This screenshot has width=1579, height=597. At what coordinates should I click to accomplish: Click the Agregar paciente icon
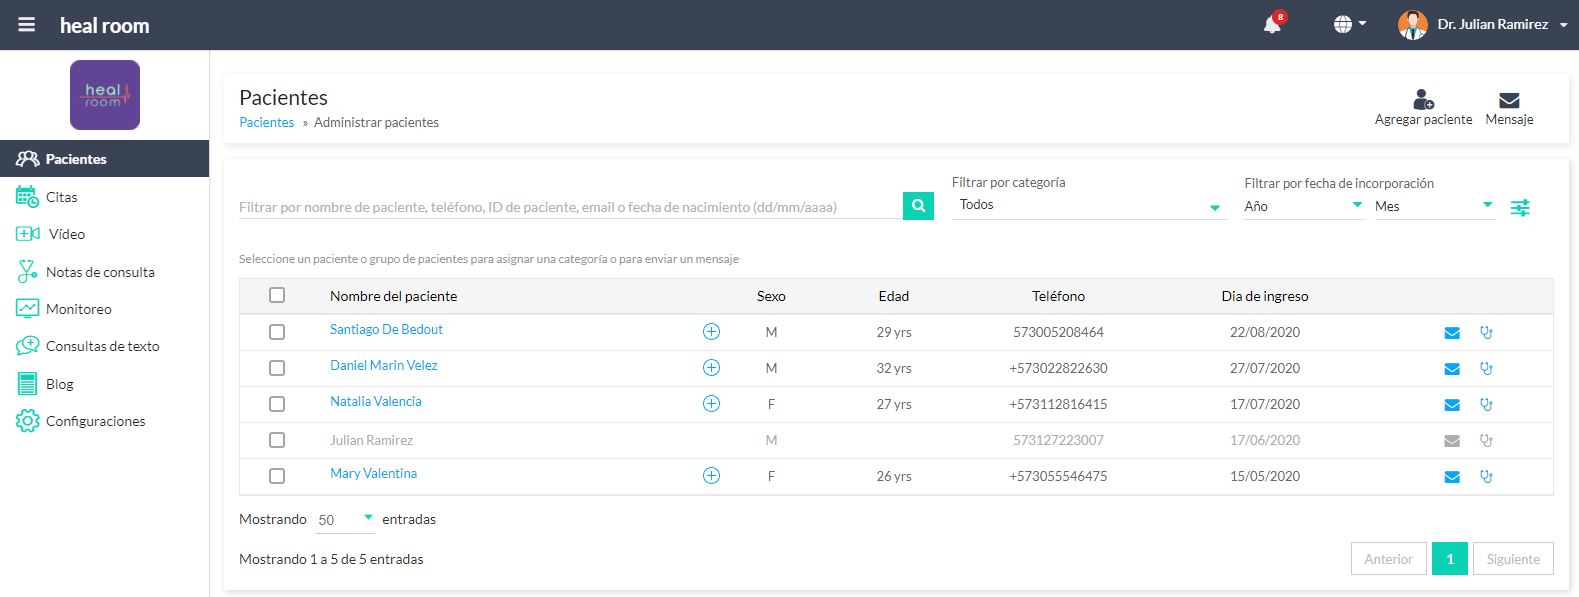[x=1423, y=100]
